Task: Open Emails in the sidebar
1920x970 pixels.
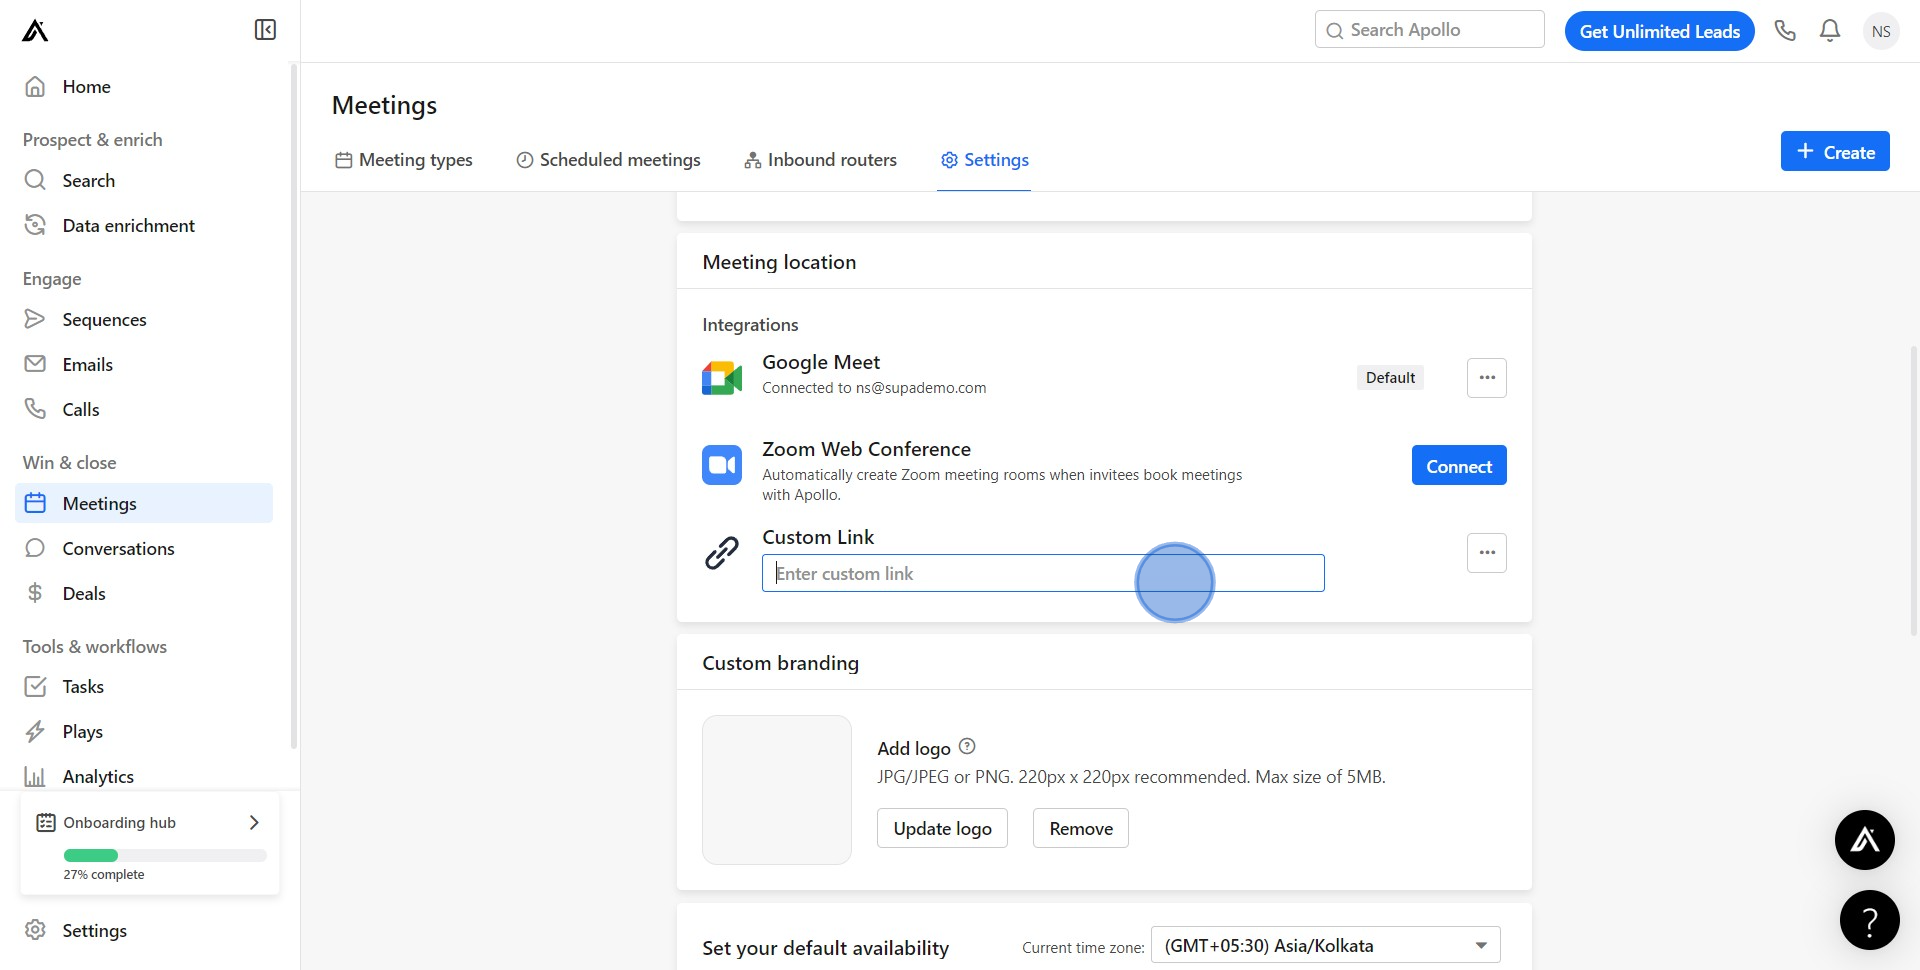Action: tap(144, 365)
